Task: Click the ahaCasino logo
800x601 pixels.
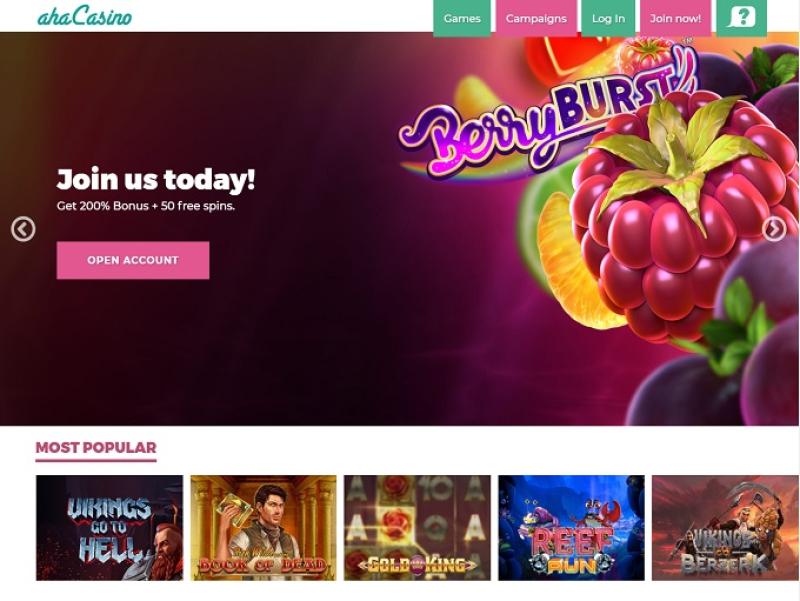Action: (85, 16)
